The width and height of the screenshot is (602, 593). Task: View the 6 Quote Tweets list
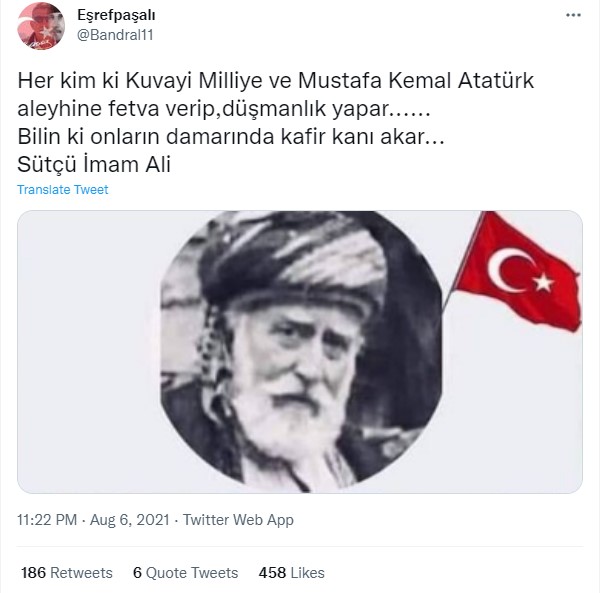(x=185, y=573)
